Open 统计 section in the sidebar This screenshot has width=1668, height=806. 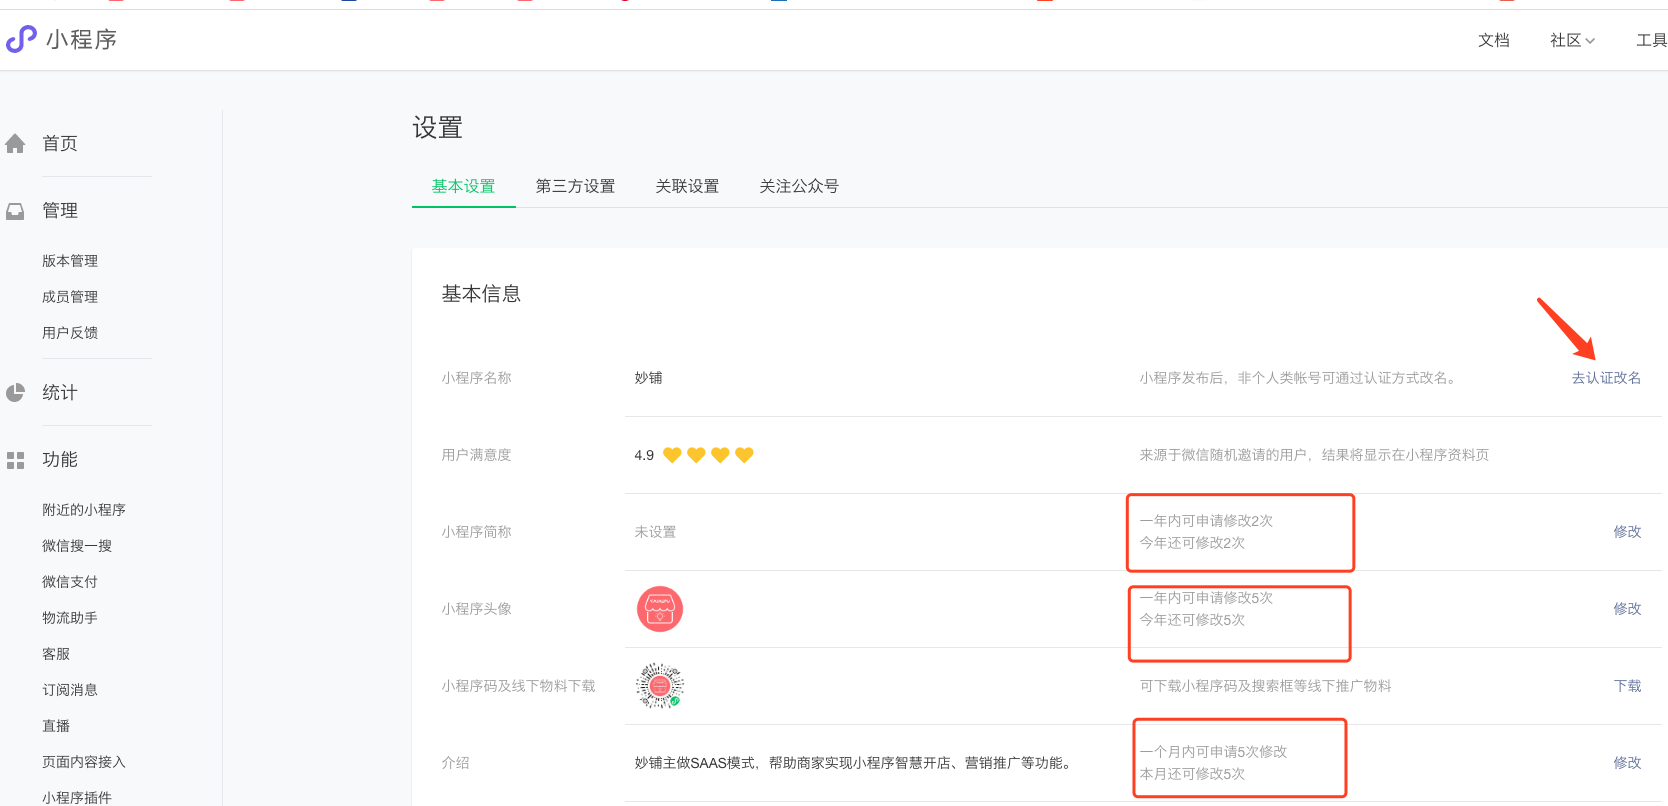pyautogui.click(x=60, y=393)
